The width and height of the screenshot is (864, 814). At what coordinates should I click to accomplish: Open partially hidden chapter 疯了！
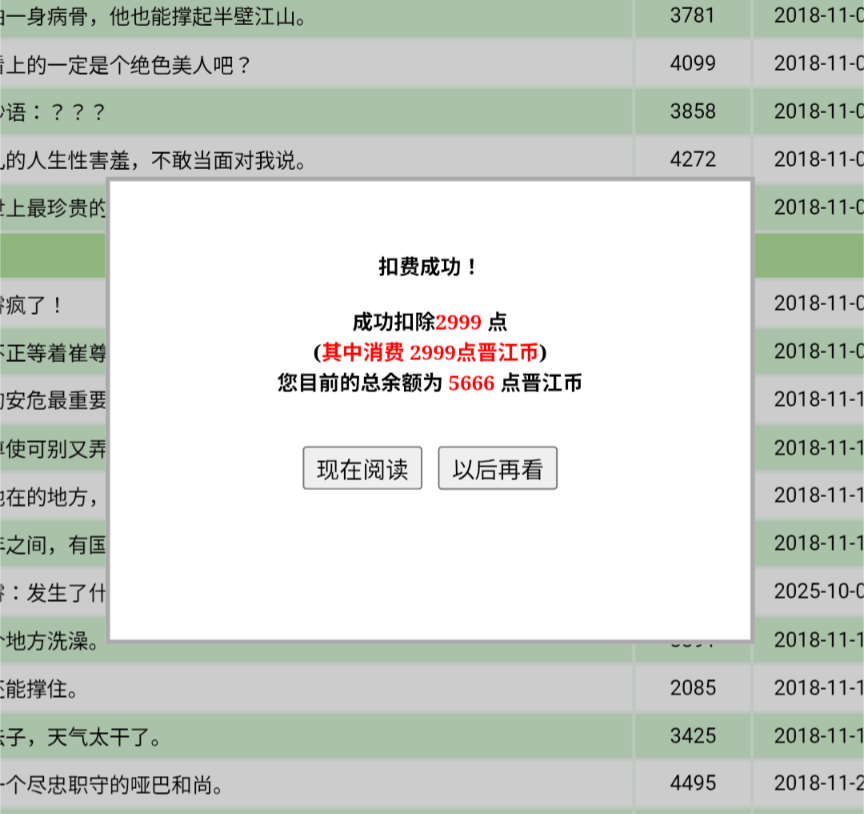point(31,305)
